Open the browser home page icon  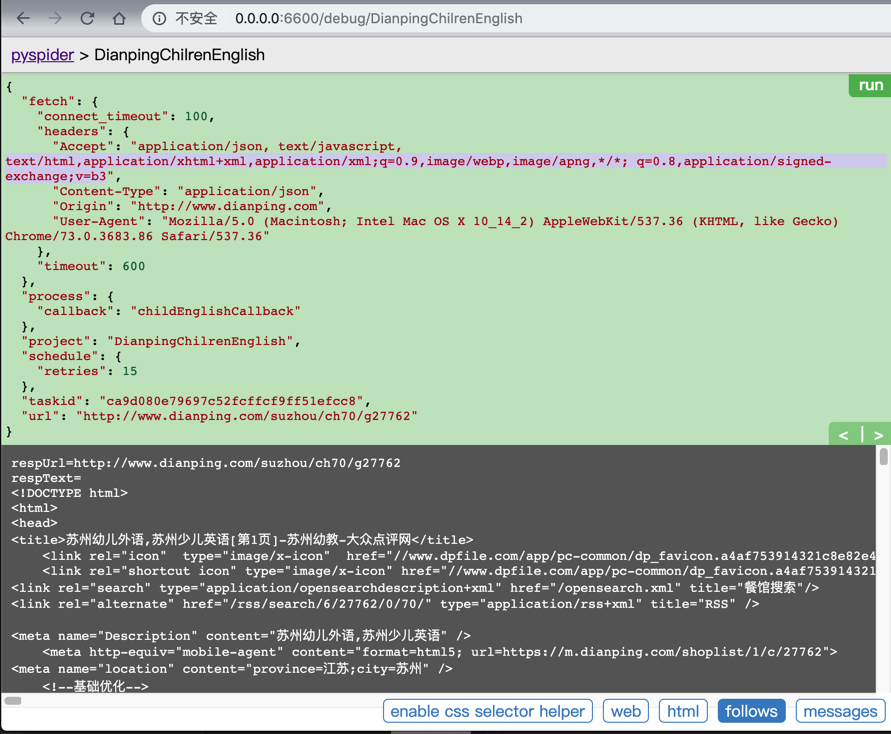[119, 18]
